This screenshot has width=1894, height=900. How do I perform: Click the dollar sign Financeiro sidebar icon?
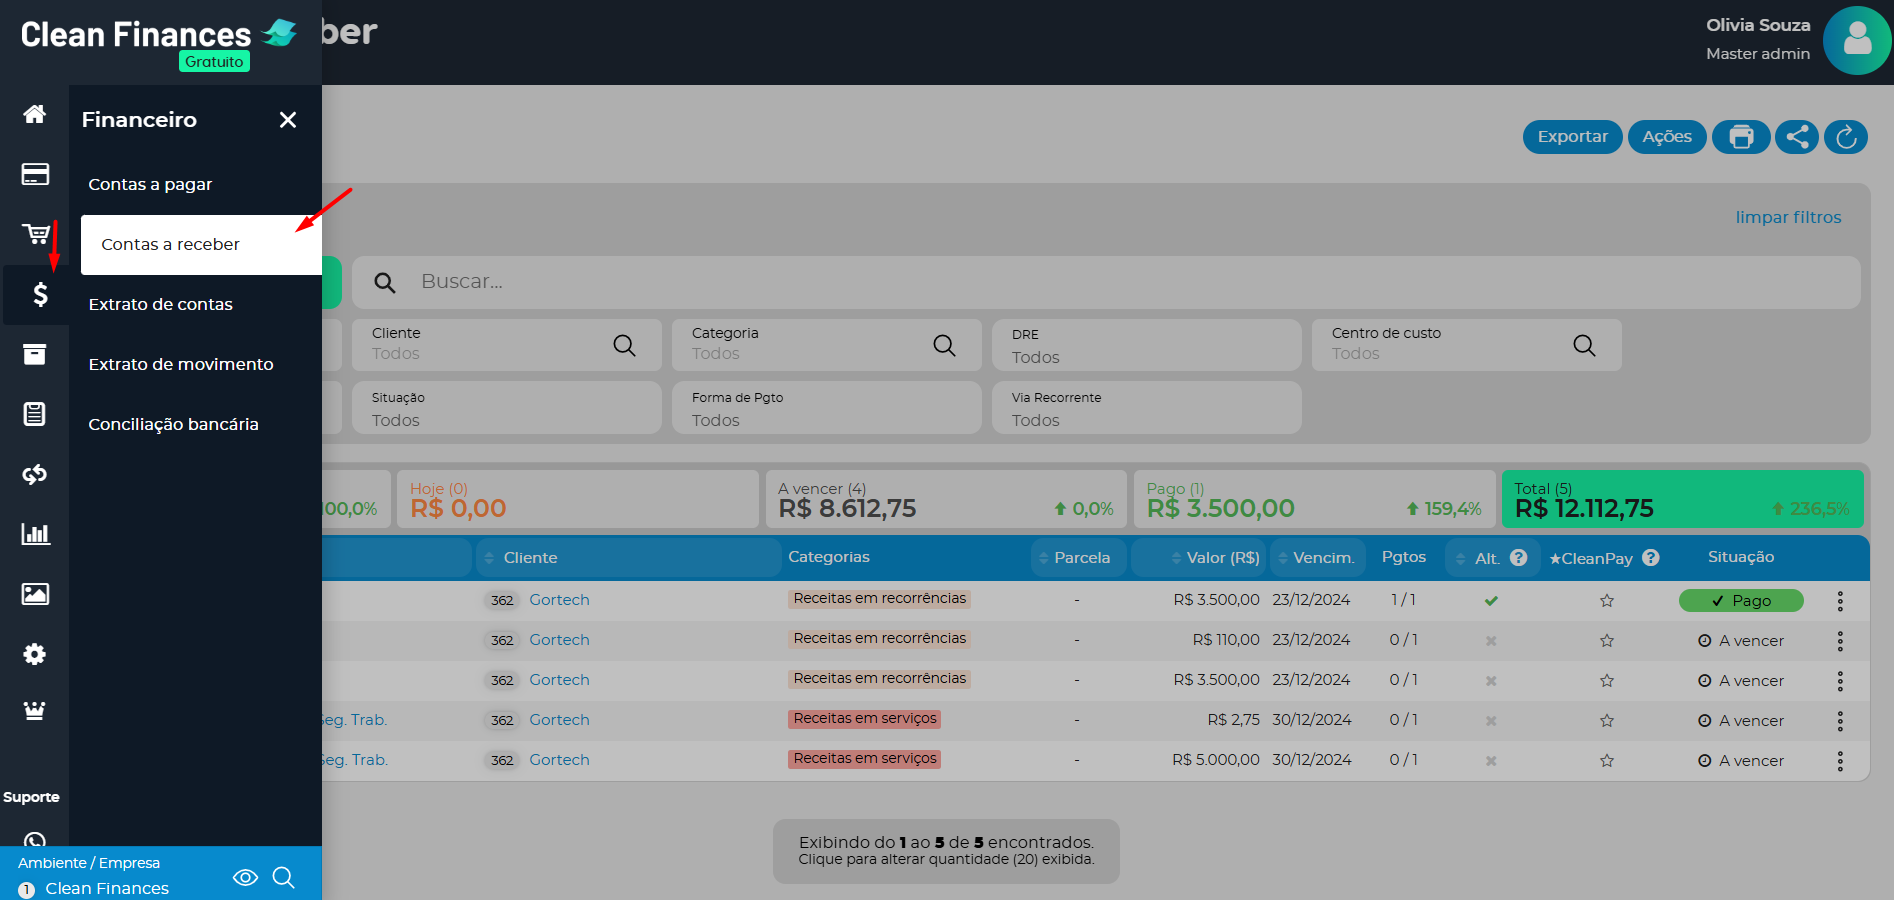38,295
